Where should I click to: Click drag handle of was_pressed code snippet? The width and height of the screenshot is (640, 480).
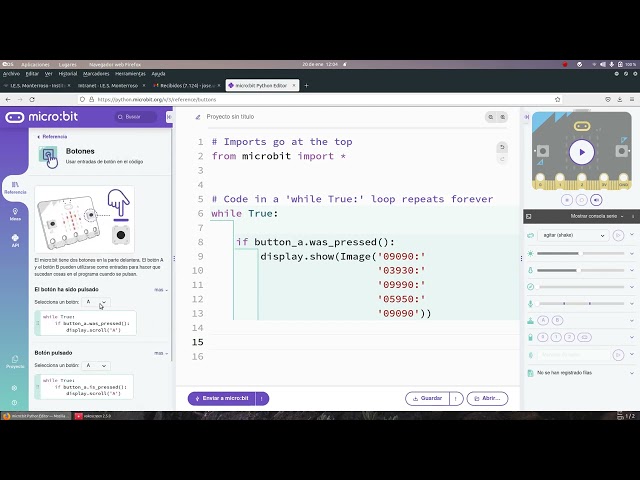[x=38, y=323]
